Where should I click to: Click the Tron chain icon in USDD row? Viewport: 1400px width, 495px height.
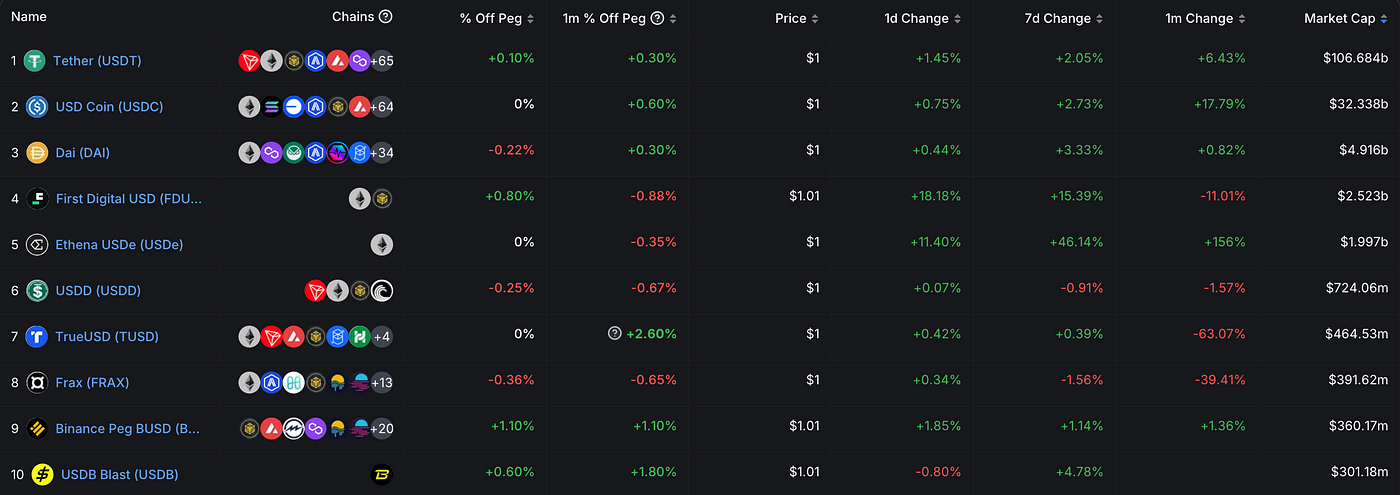(315, 291)
